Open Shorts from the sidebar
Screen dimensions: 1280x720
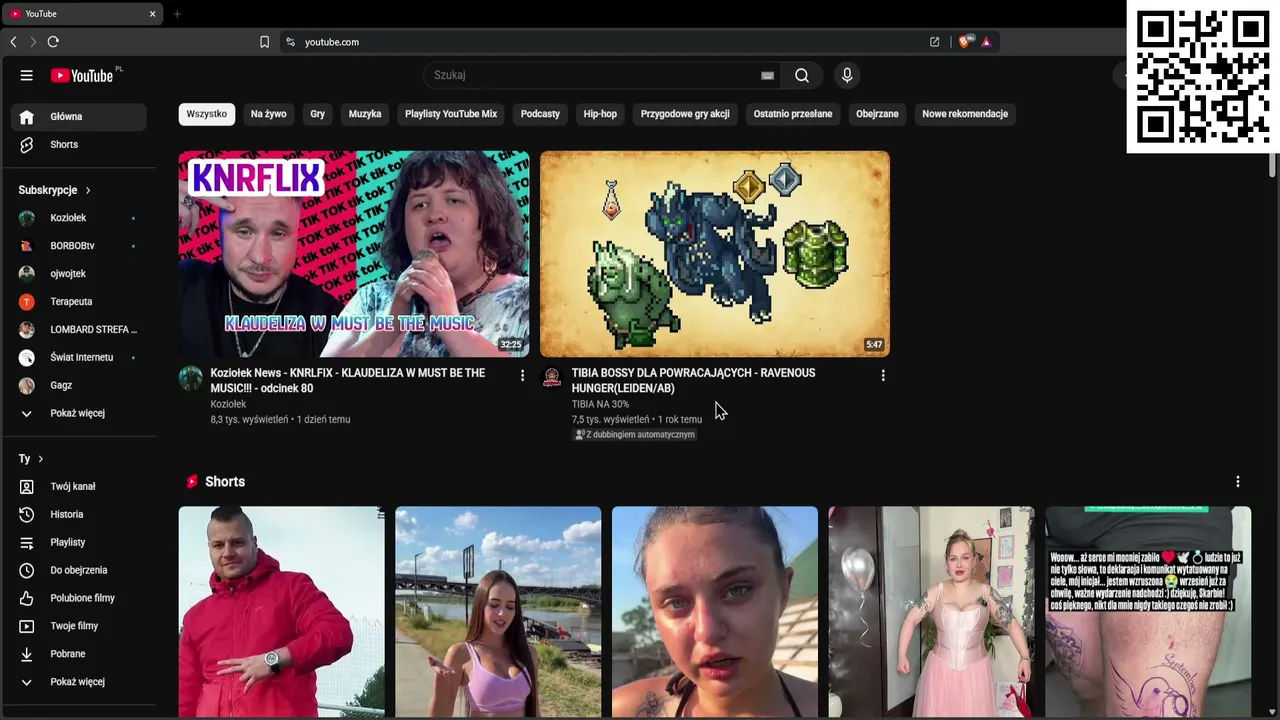tap(79, 145)
